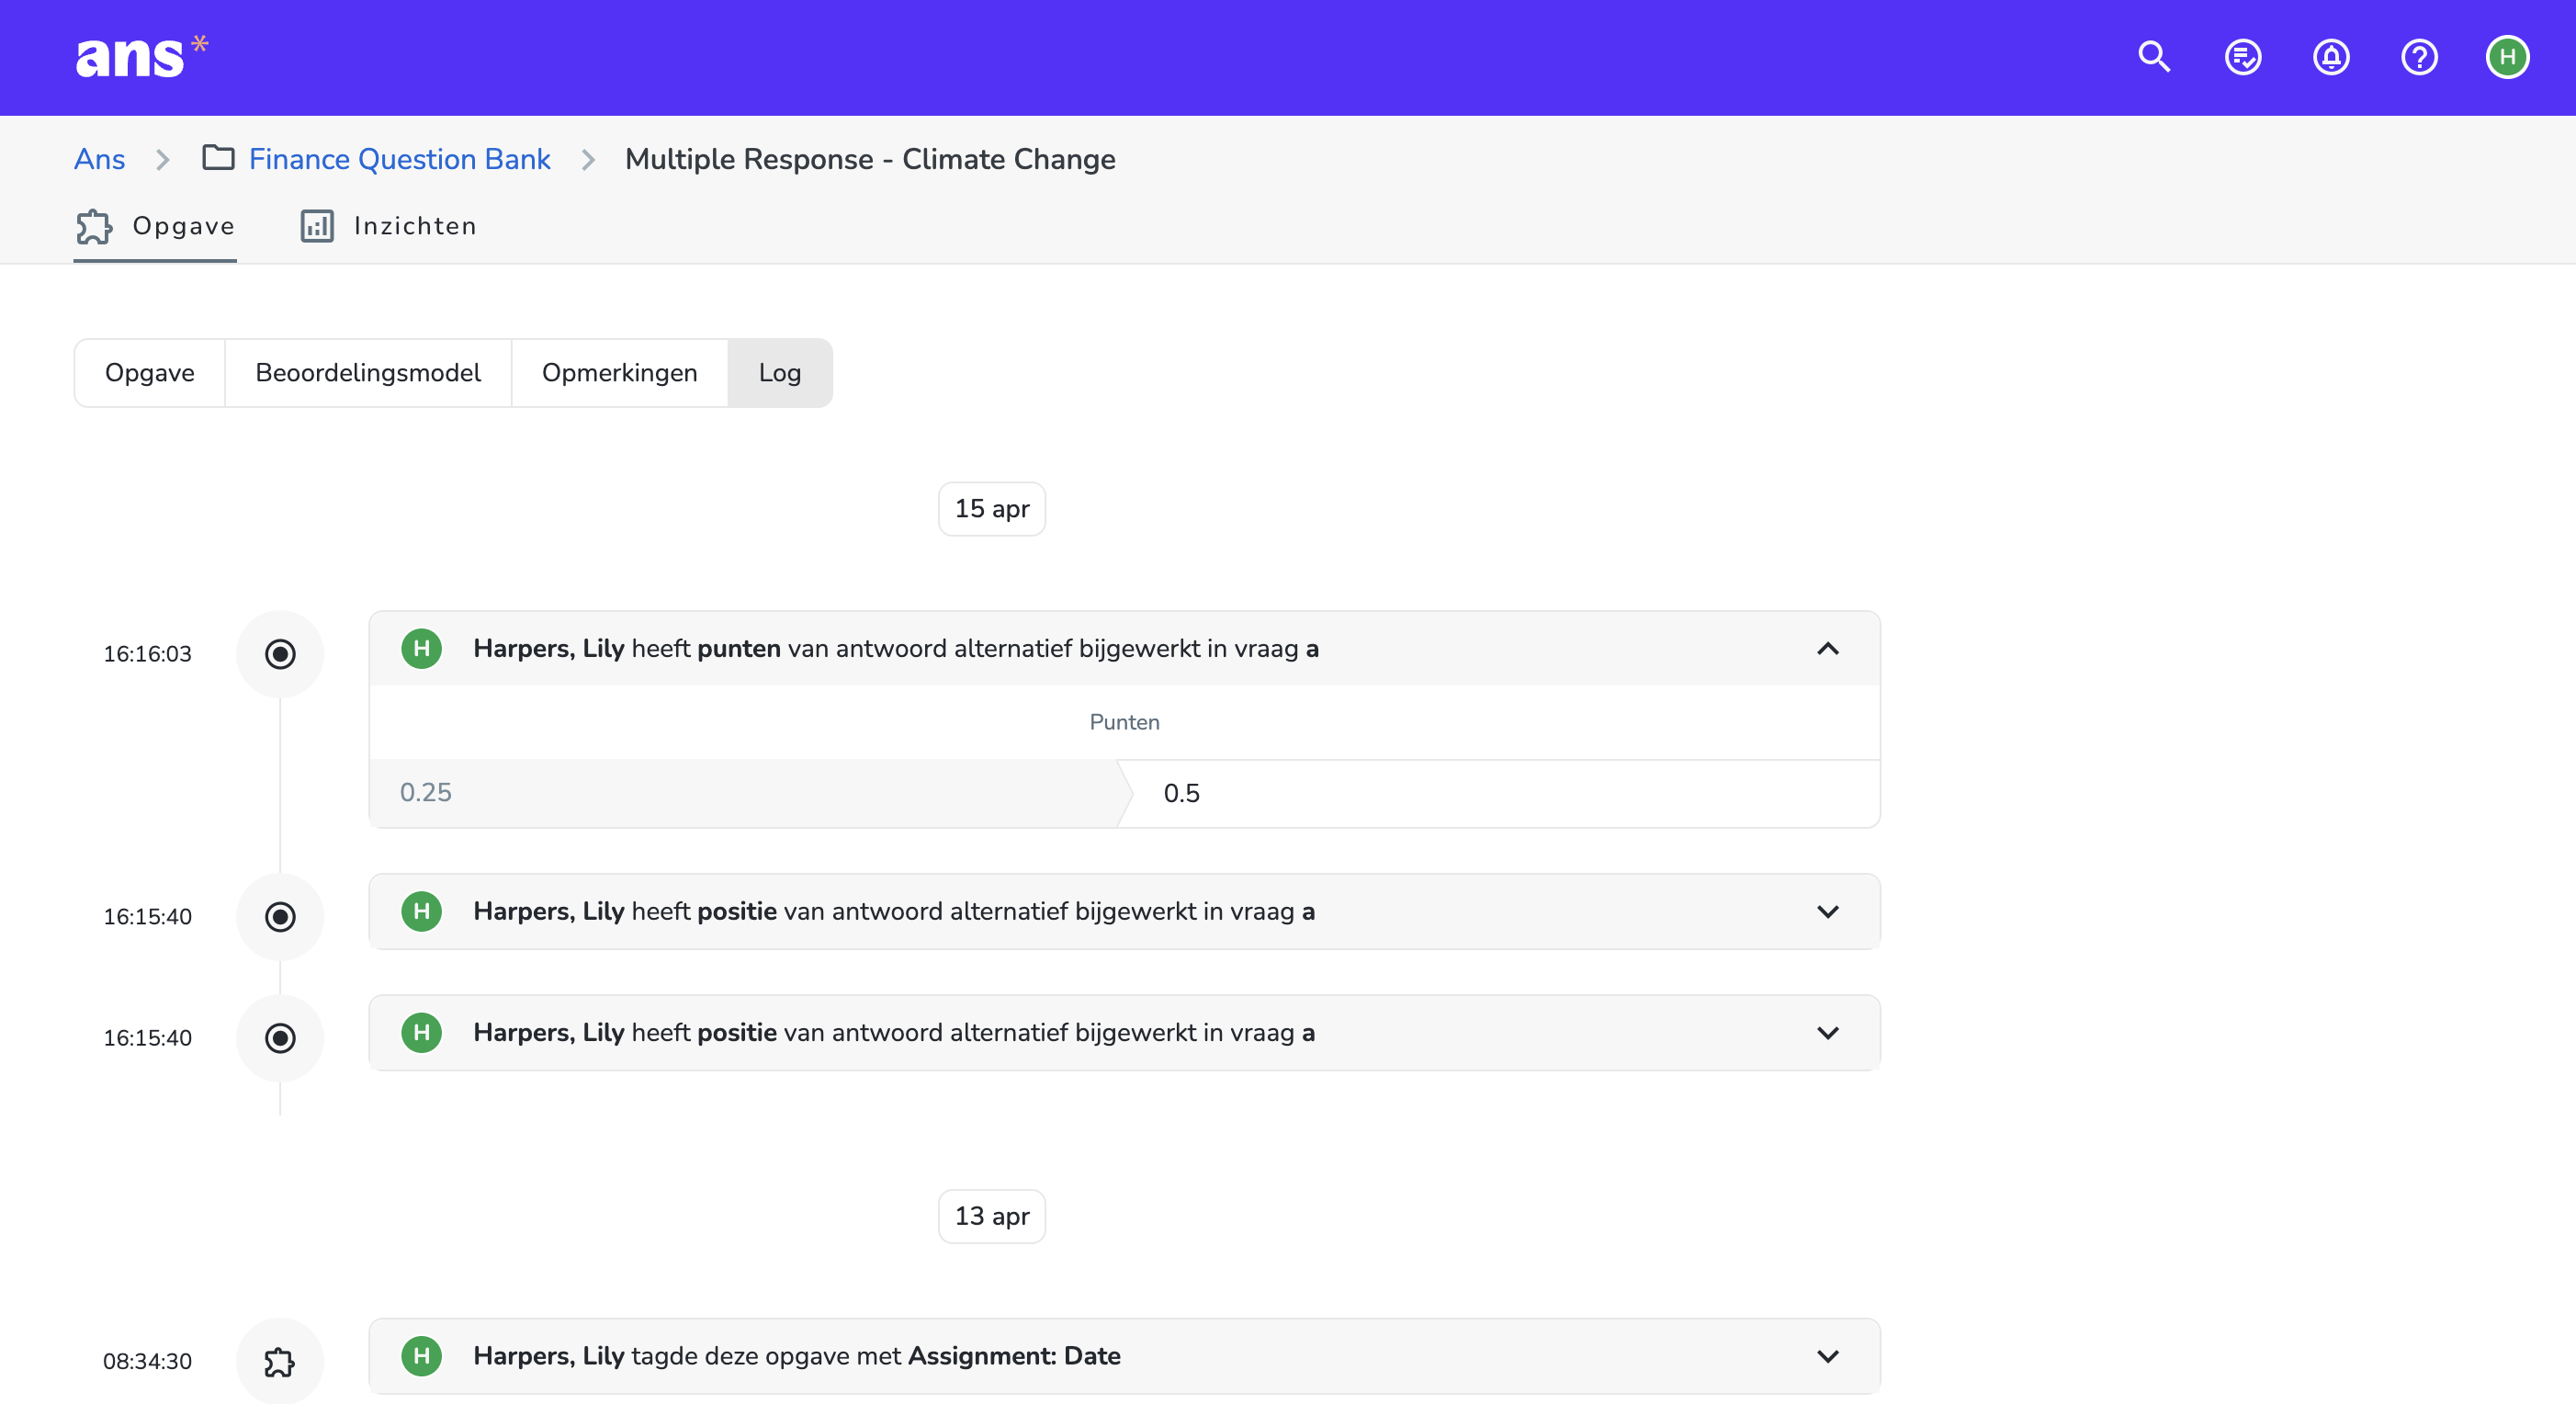Select the Opgave sub-tab button

coord(150,373)
